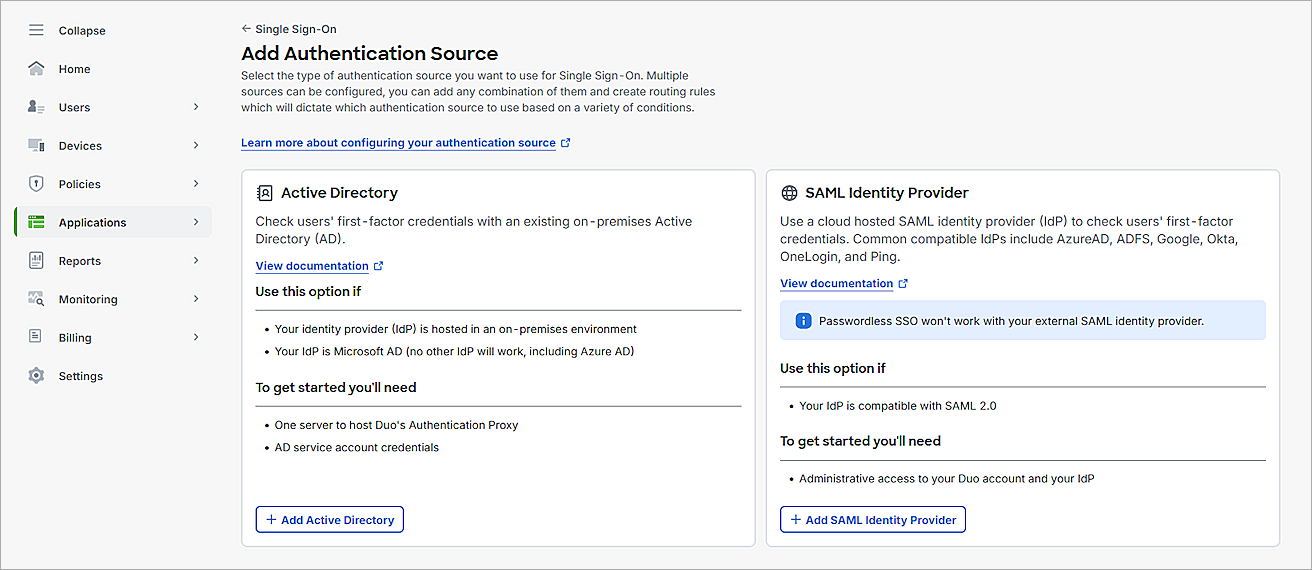Screen dimensions: 1312x570
Task: Open the Reports menu item
Action: [80, 261]
